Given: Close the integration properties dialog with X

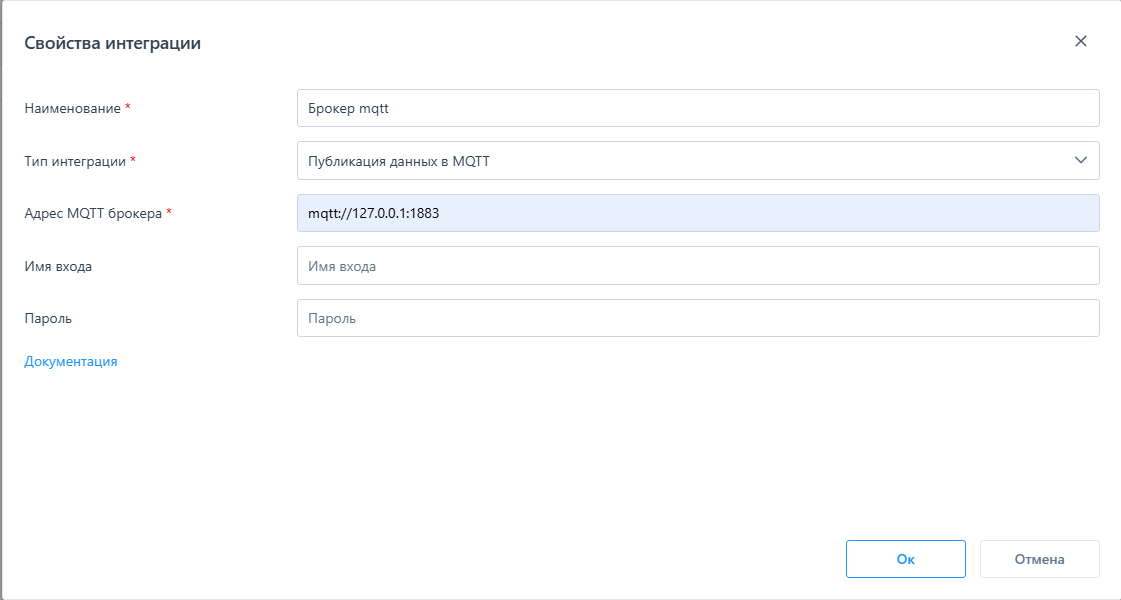Looking at the screenshot, I should click(x=1080, y=42).
